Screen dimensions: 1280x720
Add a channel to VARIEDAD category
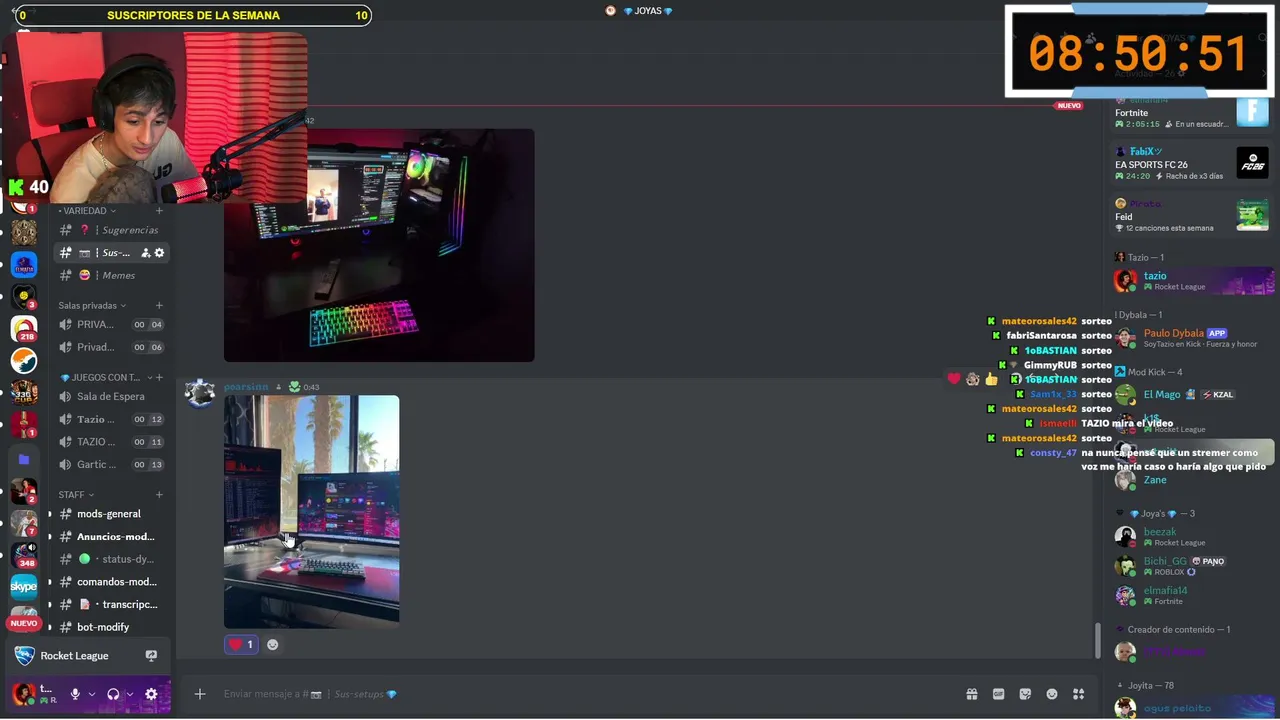tap(159, 211)
